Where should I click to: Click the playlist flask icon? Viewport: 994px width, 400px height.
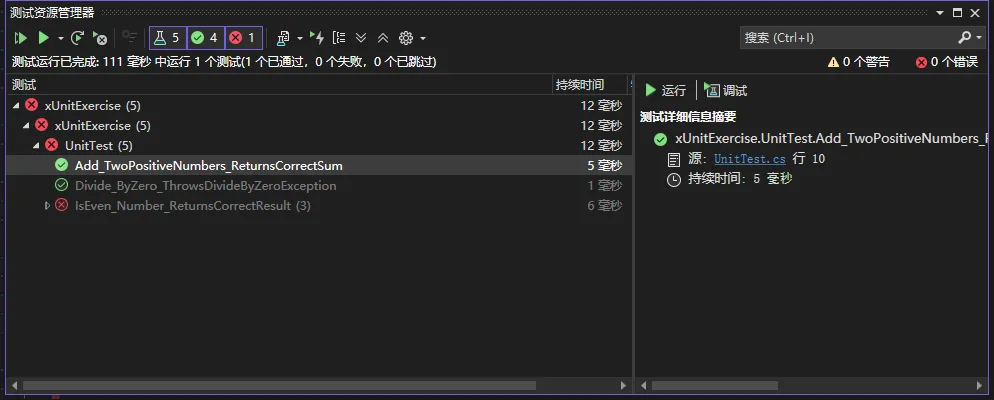click(283, 39)
